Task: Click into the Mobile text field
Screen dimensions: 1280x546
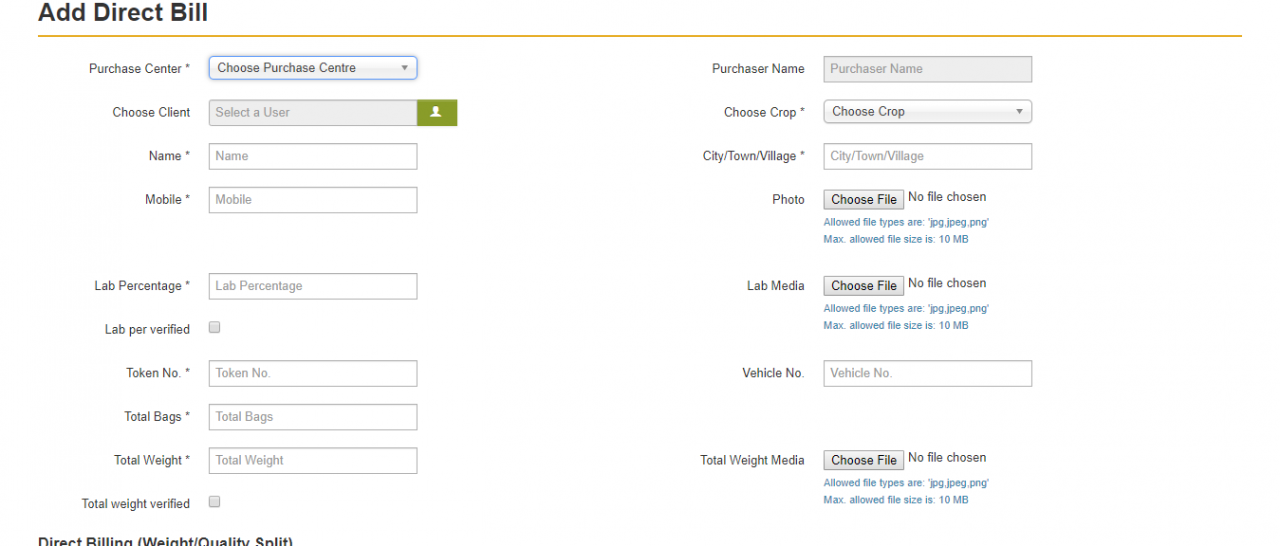Action: (312, 200)
